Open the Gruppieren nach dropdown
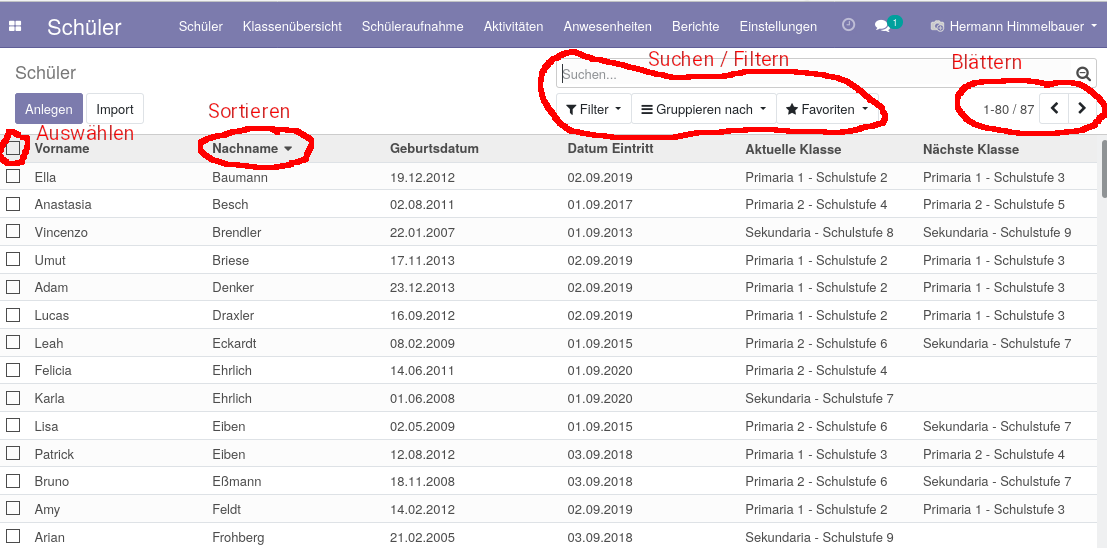 703,109
